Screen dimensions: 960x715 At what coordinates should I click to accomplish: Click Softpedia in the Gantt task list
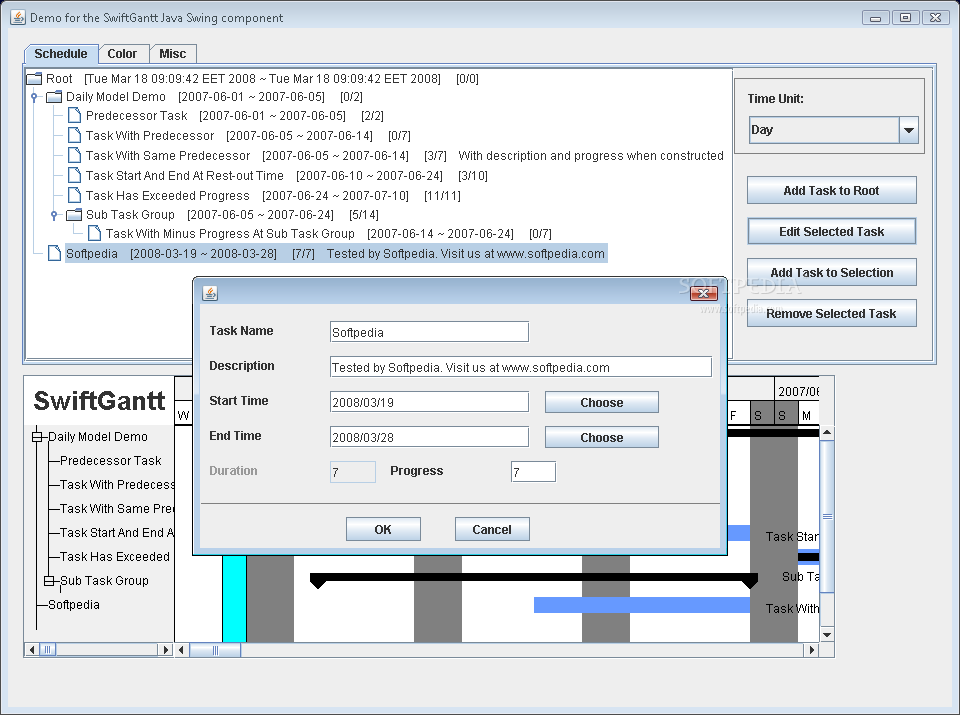73,605
